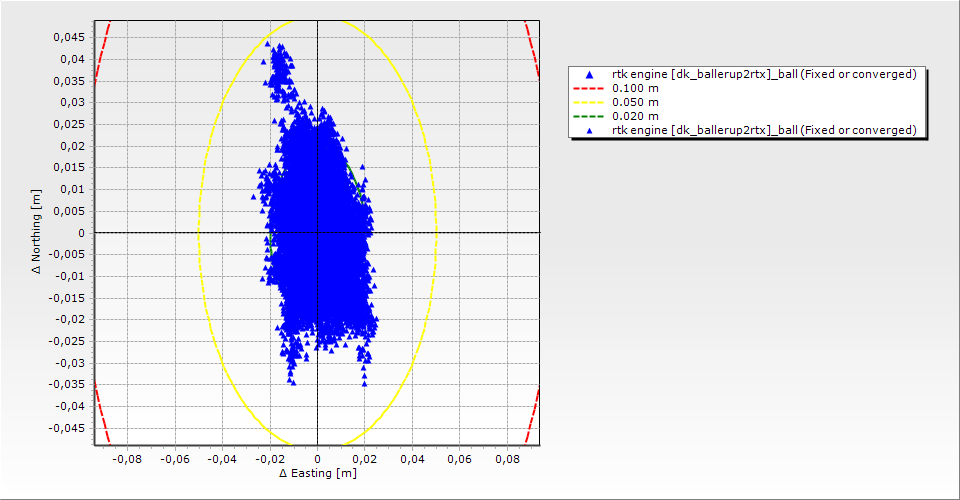Click yellow dashed line swatch in legend
Viewport: 960px width, 500px height.
tap(588, 102)
